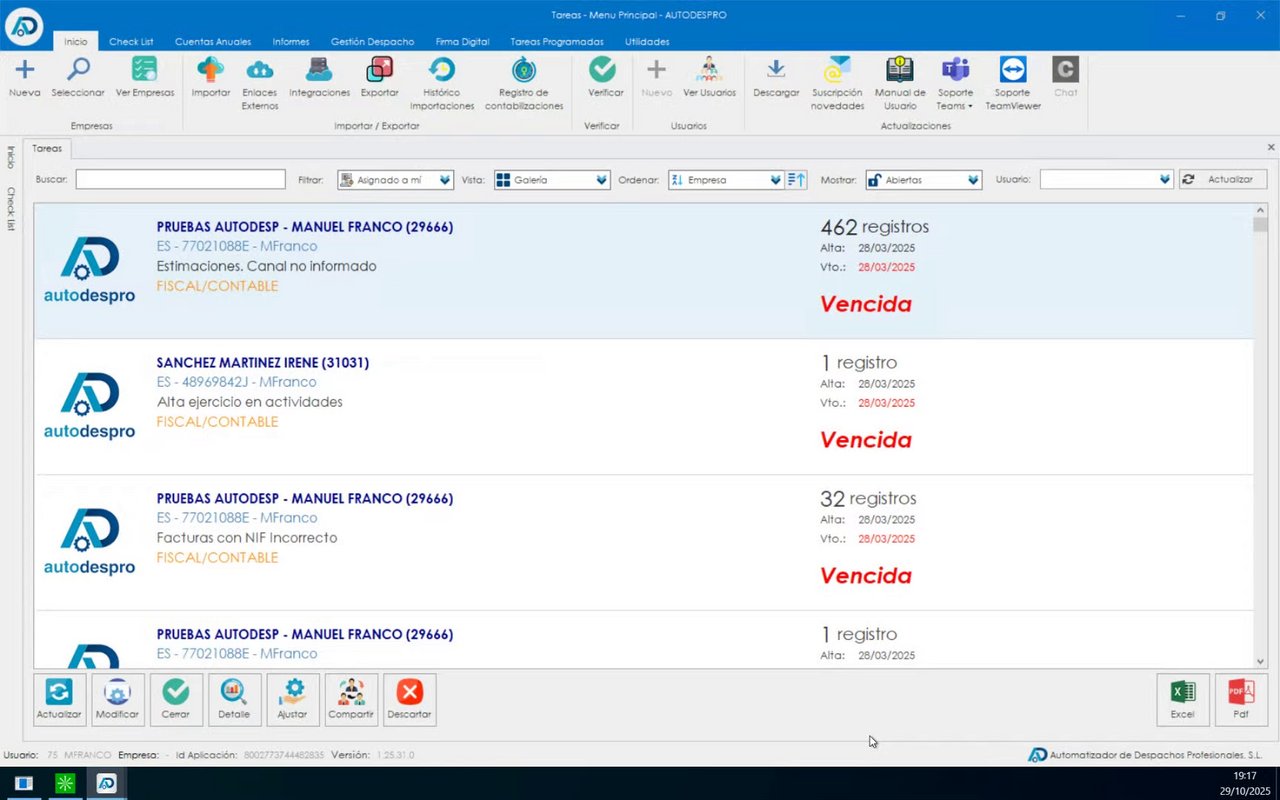Click the AutoDespro taskbar icon
1280x800 pixels.
pyautogui.click(x=106, y=783)
